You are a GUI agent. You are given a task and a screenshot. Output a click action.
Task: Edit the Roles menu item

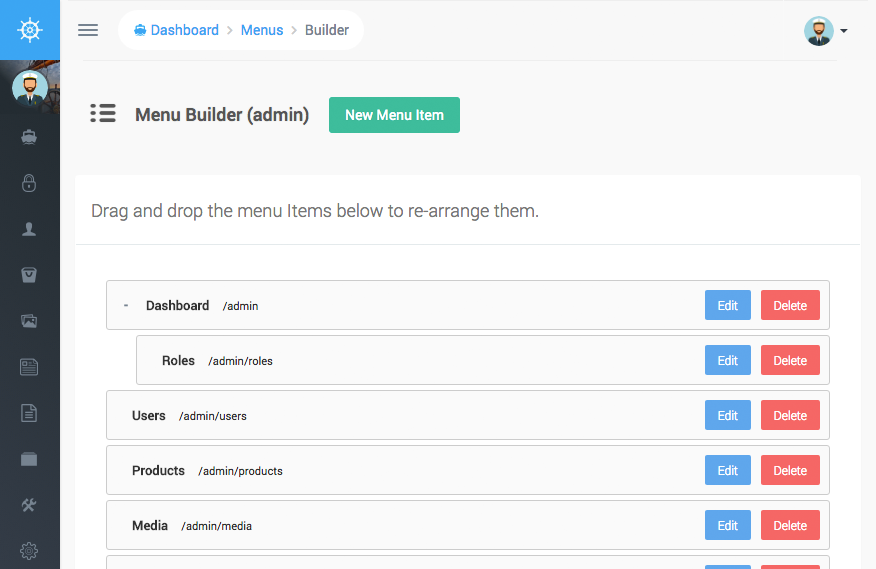tap(727, 361)
